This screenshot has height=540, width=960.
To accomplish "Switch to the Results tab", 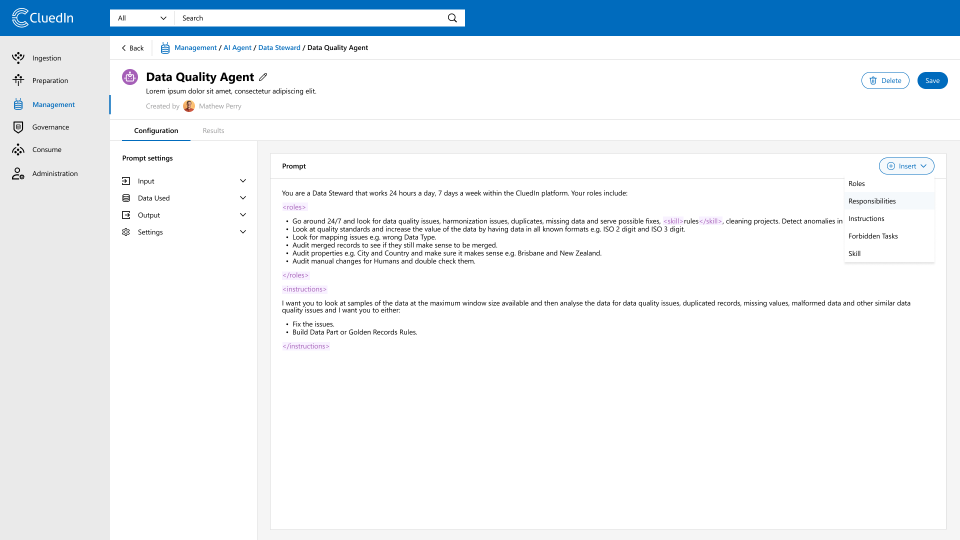I will pyautogui.click(x=213, y=130).
